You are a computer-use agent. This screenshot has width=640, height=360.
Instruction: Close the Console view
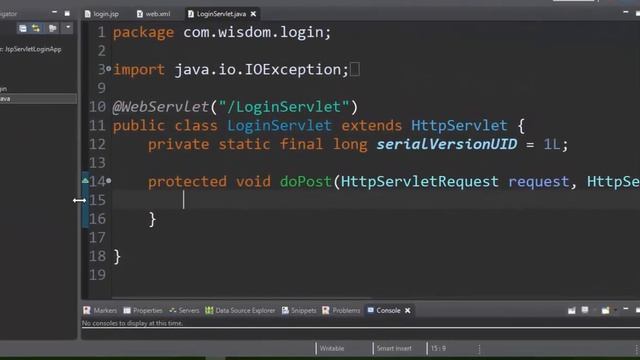coord(407,311)
